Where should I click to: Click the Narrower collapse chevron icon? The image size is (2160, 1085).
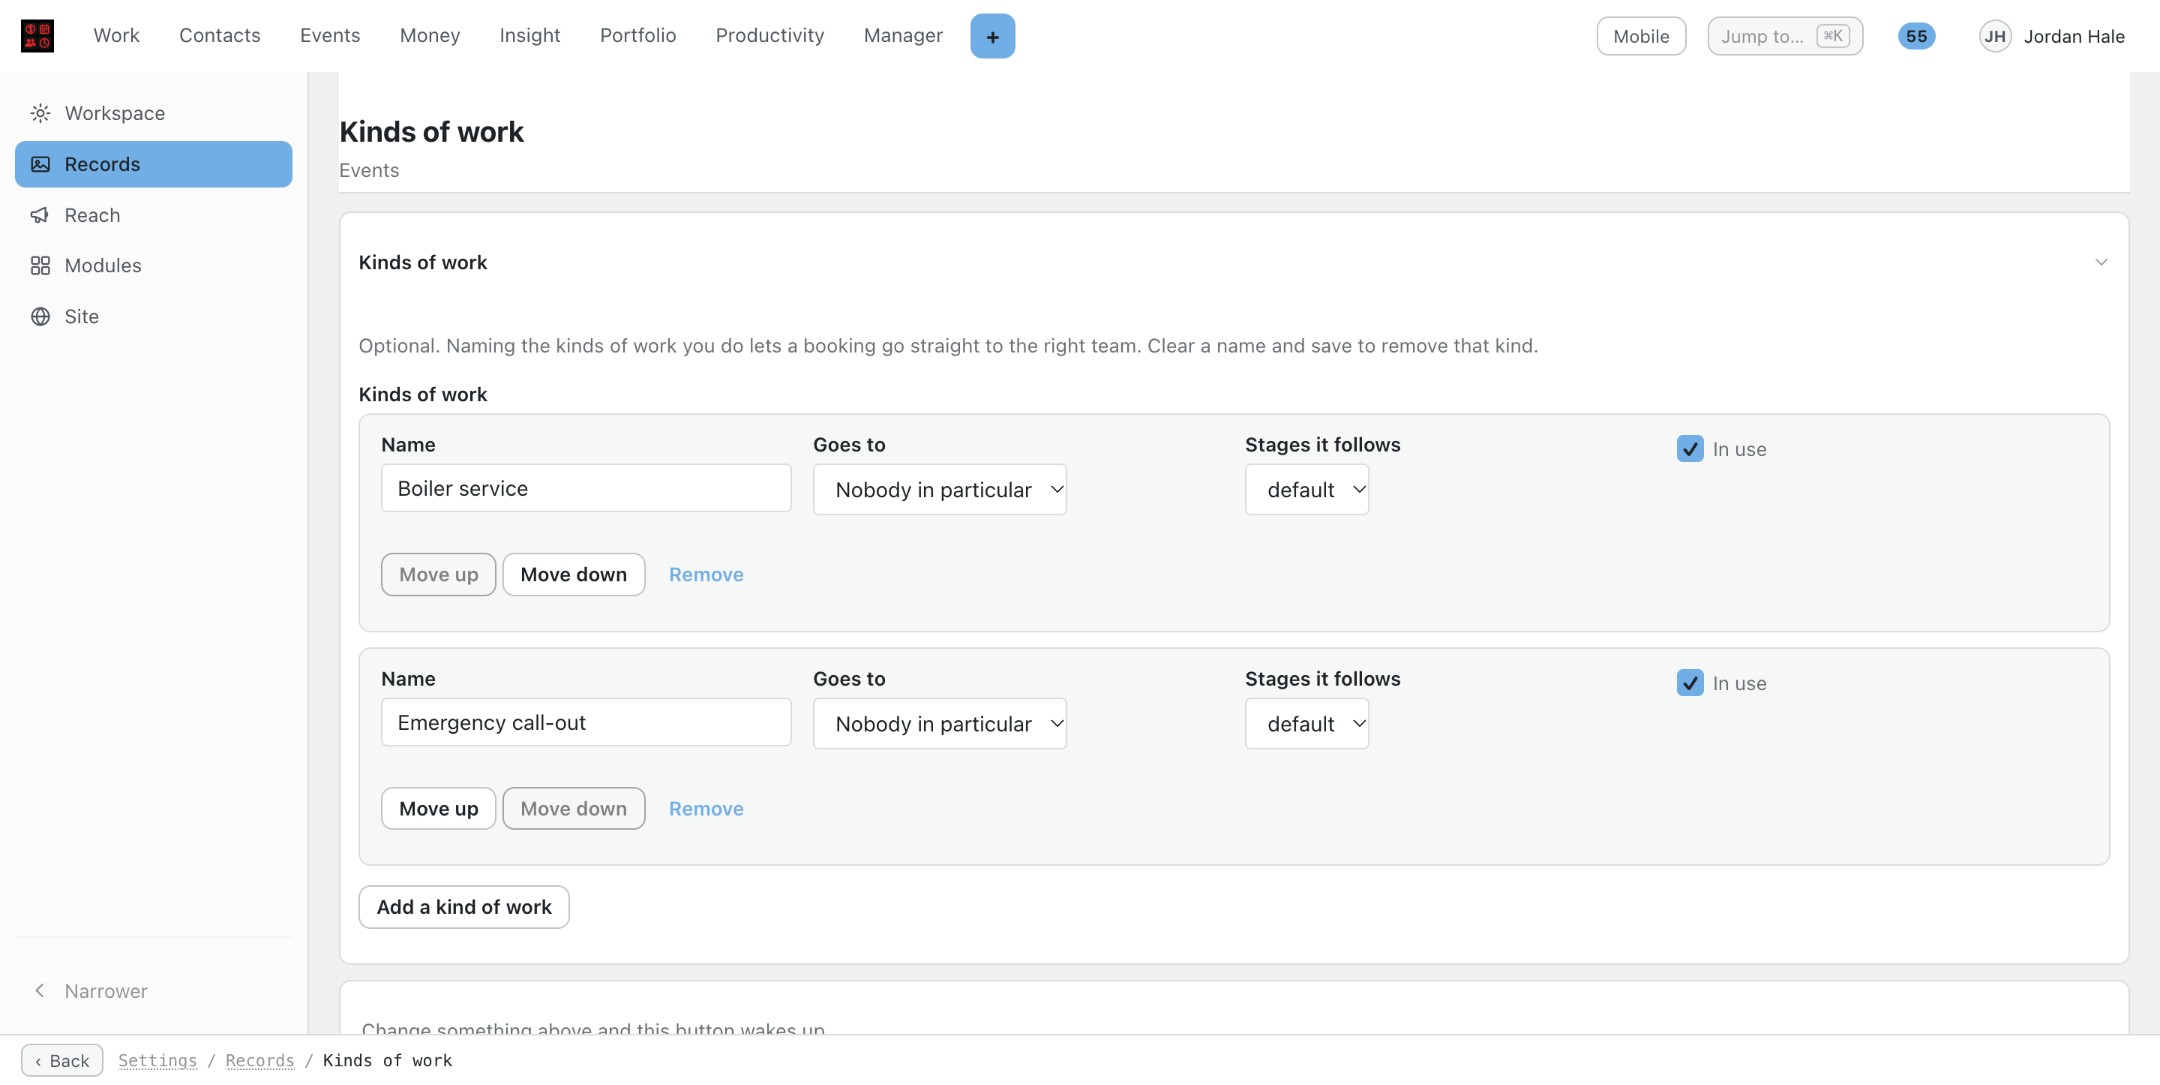[x=40, y=990]
